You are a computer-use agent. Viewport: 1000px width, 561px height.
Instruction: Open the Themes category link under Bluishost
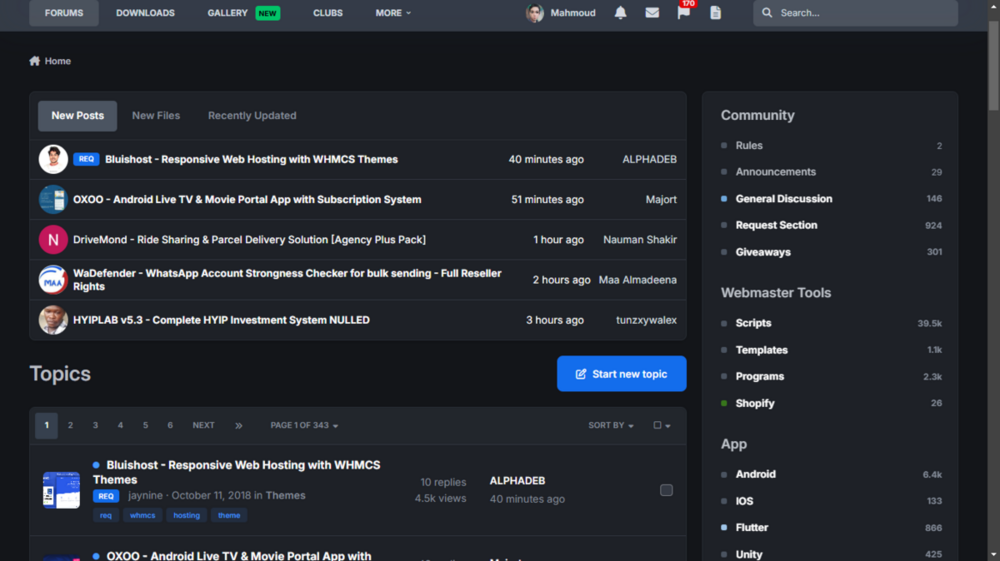tap(285, 495)
